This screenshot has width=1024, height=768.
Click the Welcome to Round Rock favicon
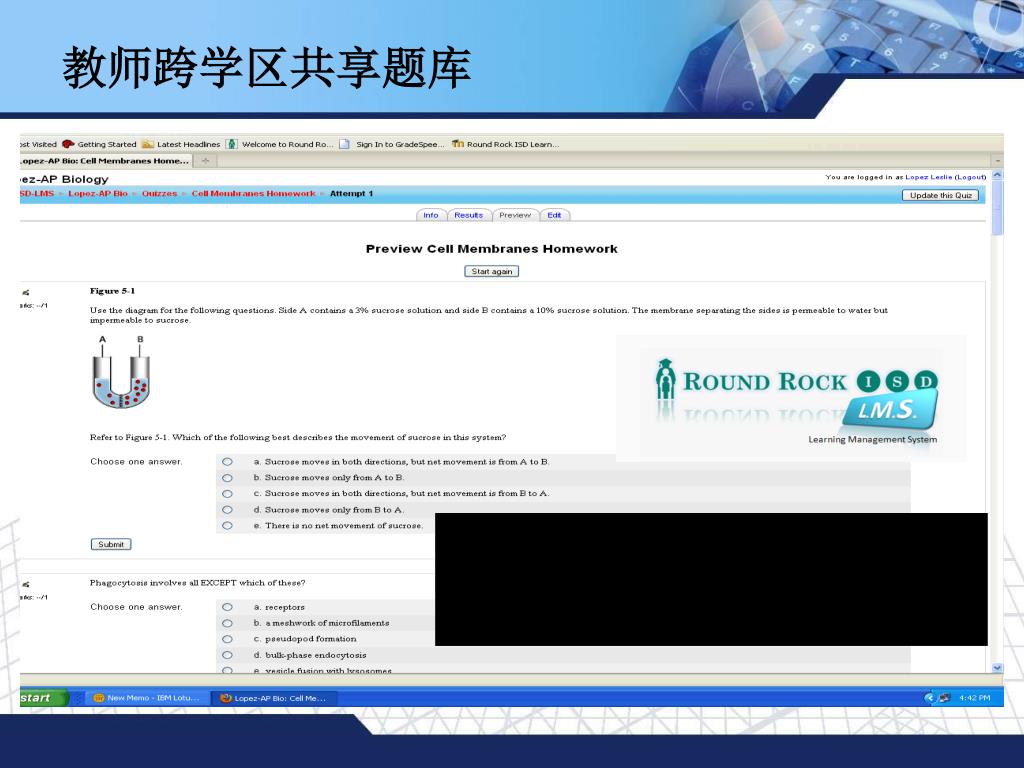[x=232, y=144]
